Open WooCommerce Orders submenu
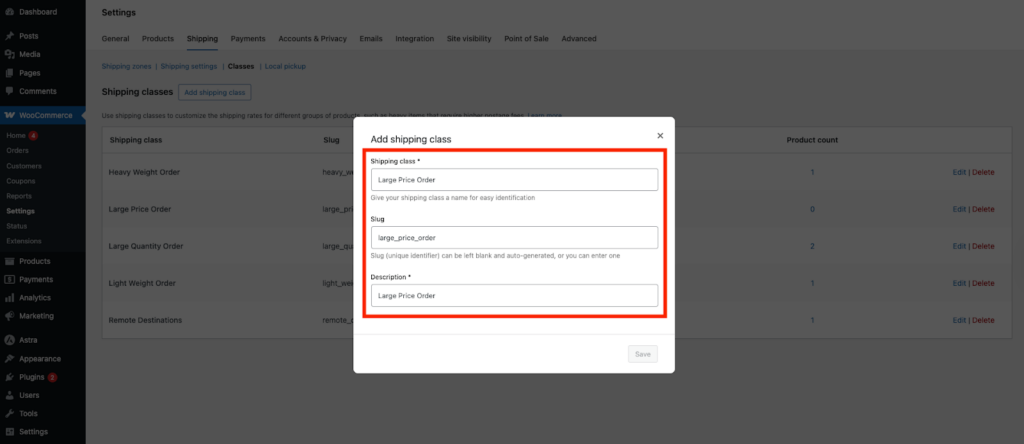1024x444 pixels. 18,150
